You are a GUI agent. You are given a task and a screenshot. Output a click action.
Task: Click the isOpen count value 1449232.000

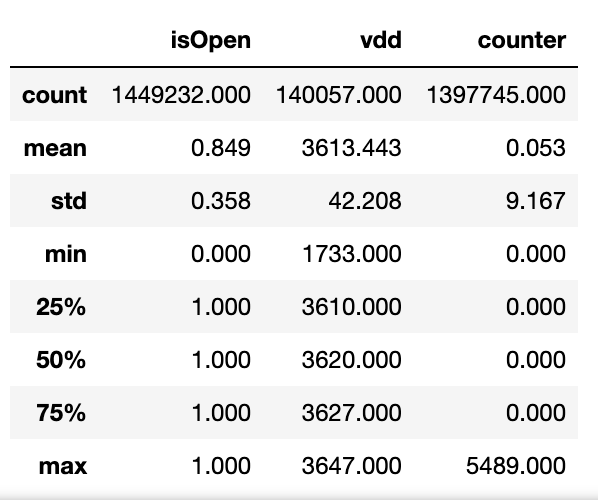pyautogui.click(x=181, y=95)
